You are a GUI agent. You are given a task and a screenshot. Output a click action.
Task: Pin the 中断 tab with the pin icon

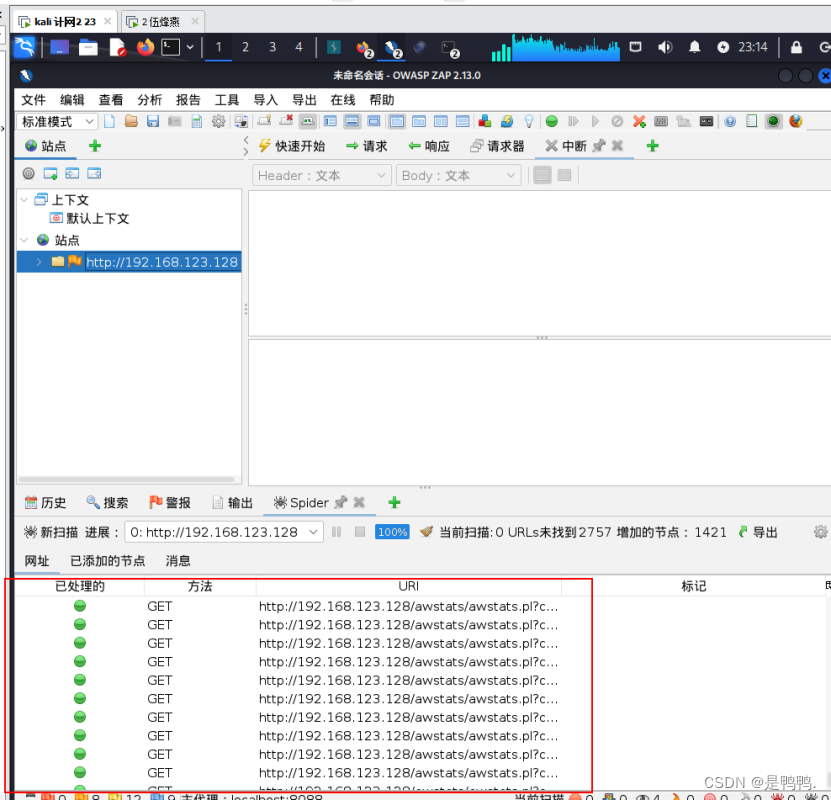tap(599, 146)
